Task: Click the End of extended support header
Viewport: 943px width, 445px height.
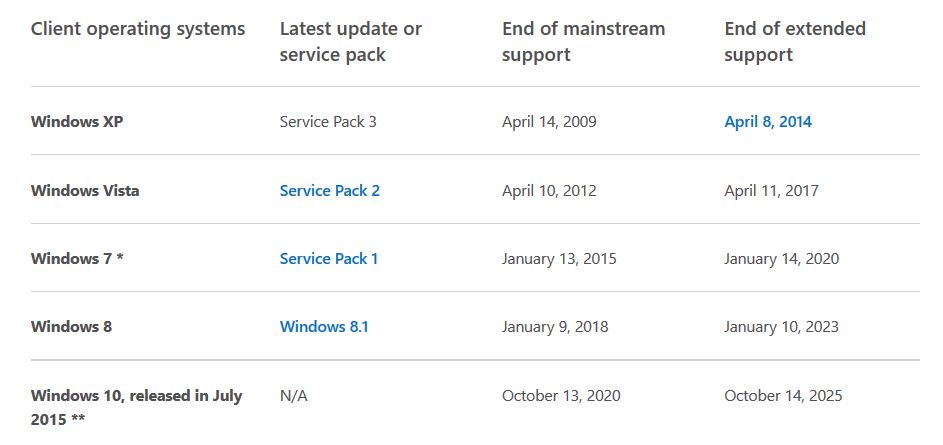Action: pos(795,41)
